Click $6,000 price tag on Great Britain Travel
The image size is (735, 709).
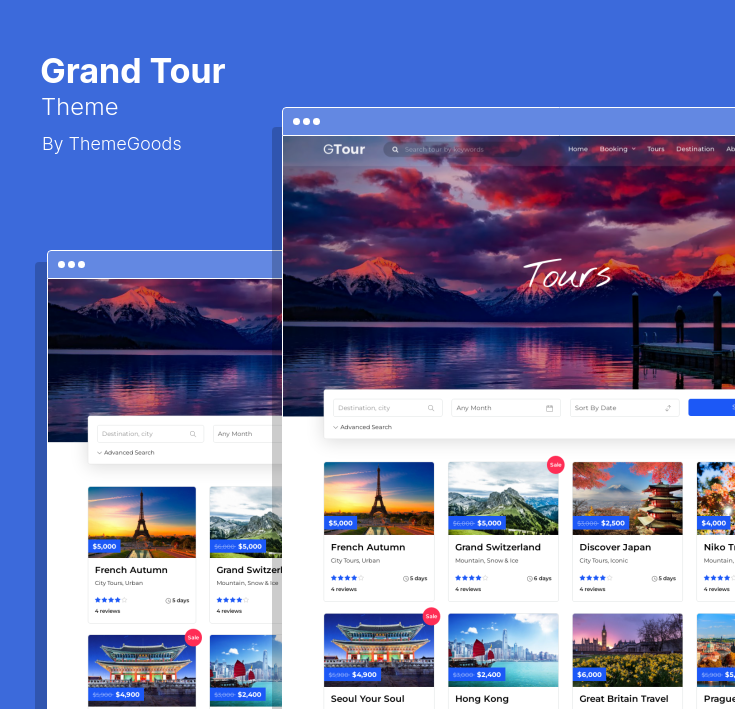pyautogui.click(x=589, y=674)
